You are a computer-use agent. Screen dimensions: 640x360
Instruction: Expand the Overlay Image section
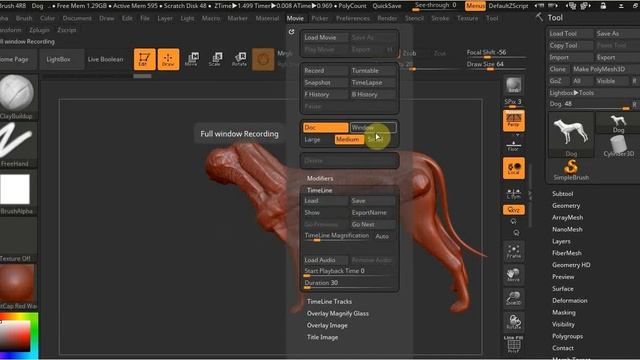tap(327, 325)
